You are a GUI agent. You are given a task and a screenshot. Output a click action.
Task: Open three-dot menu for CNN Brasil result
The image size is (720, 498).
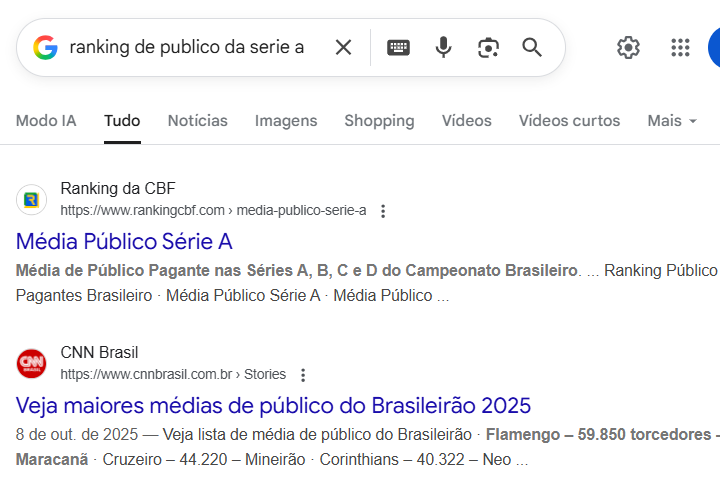pyautogui.click(x=303, y=375)
